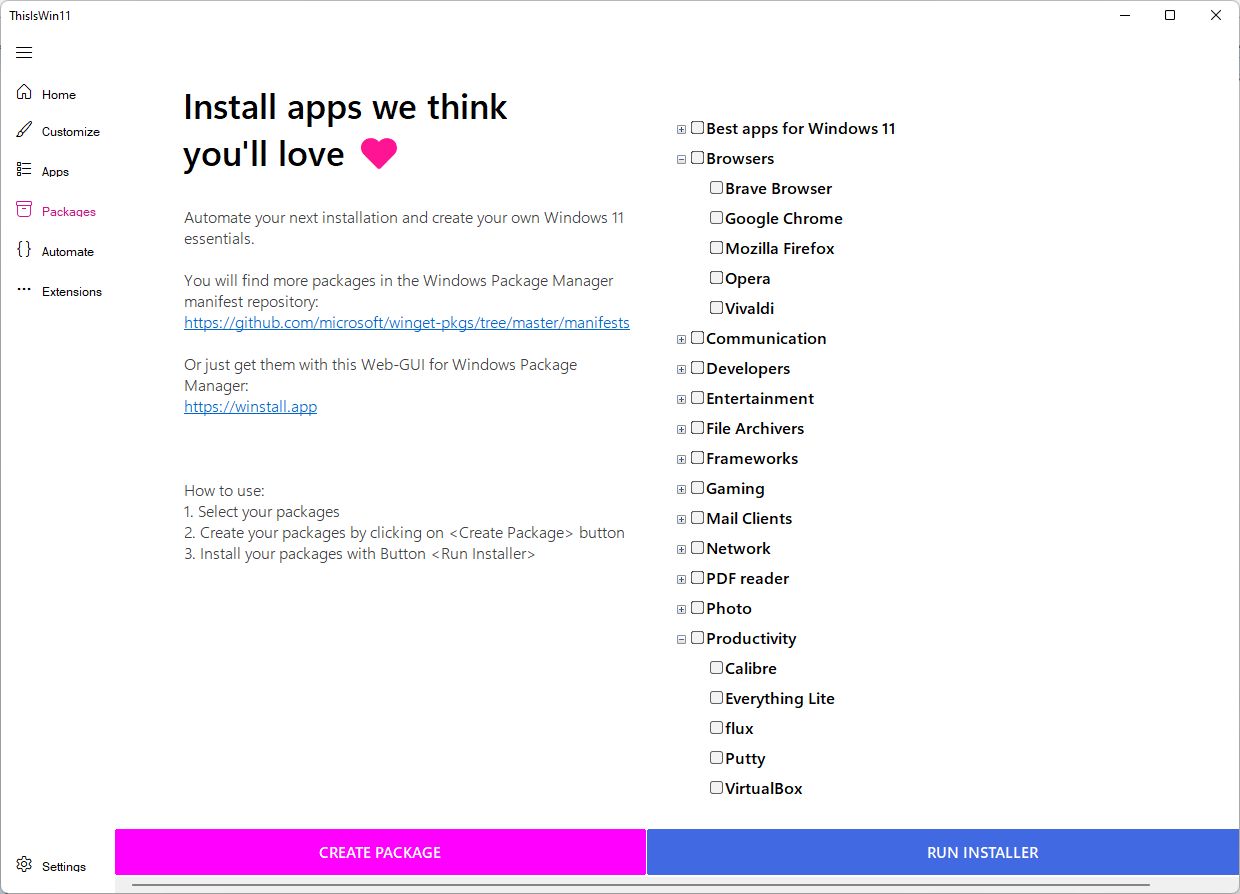
Task: Check the Browsers category checkbox
Action: click(x=697, y=158)
